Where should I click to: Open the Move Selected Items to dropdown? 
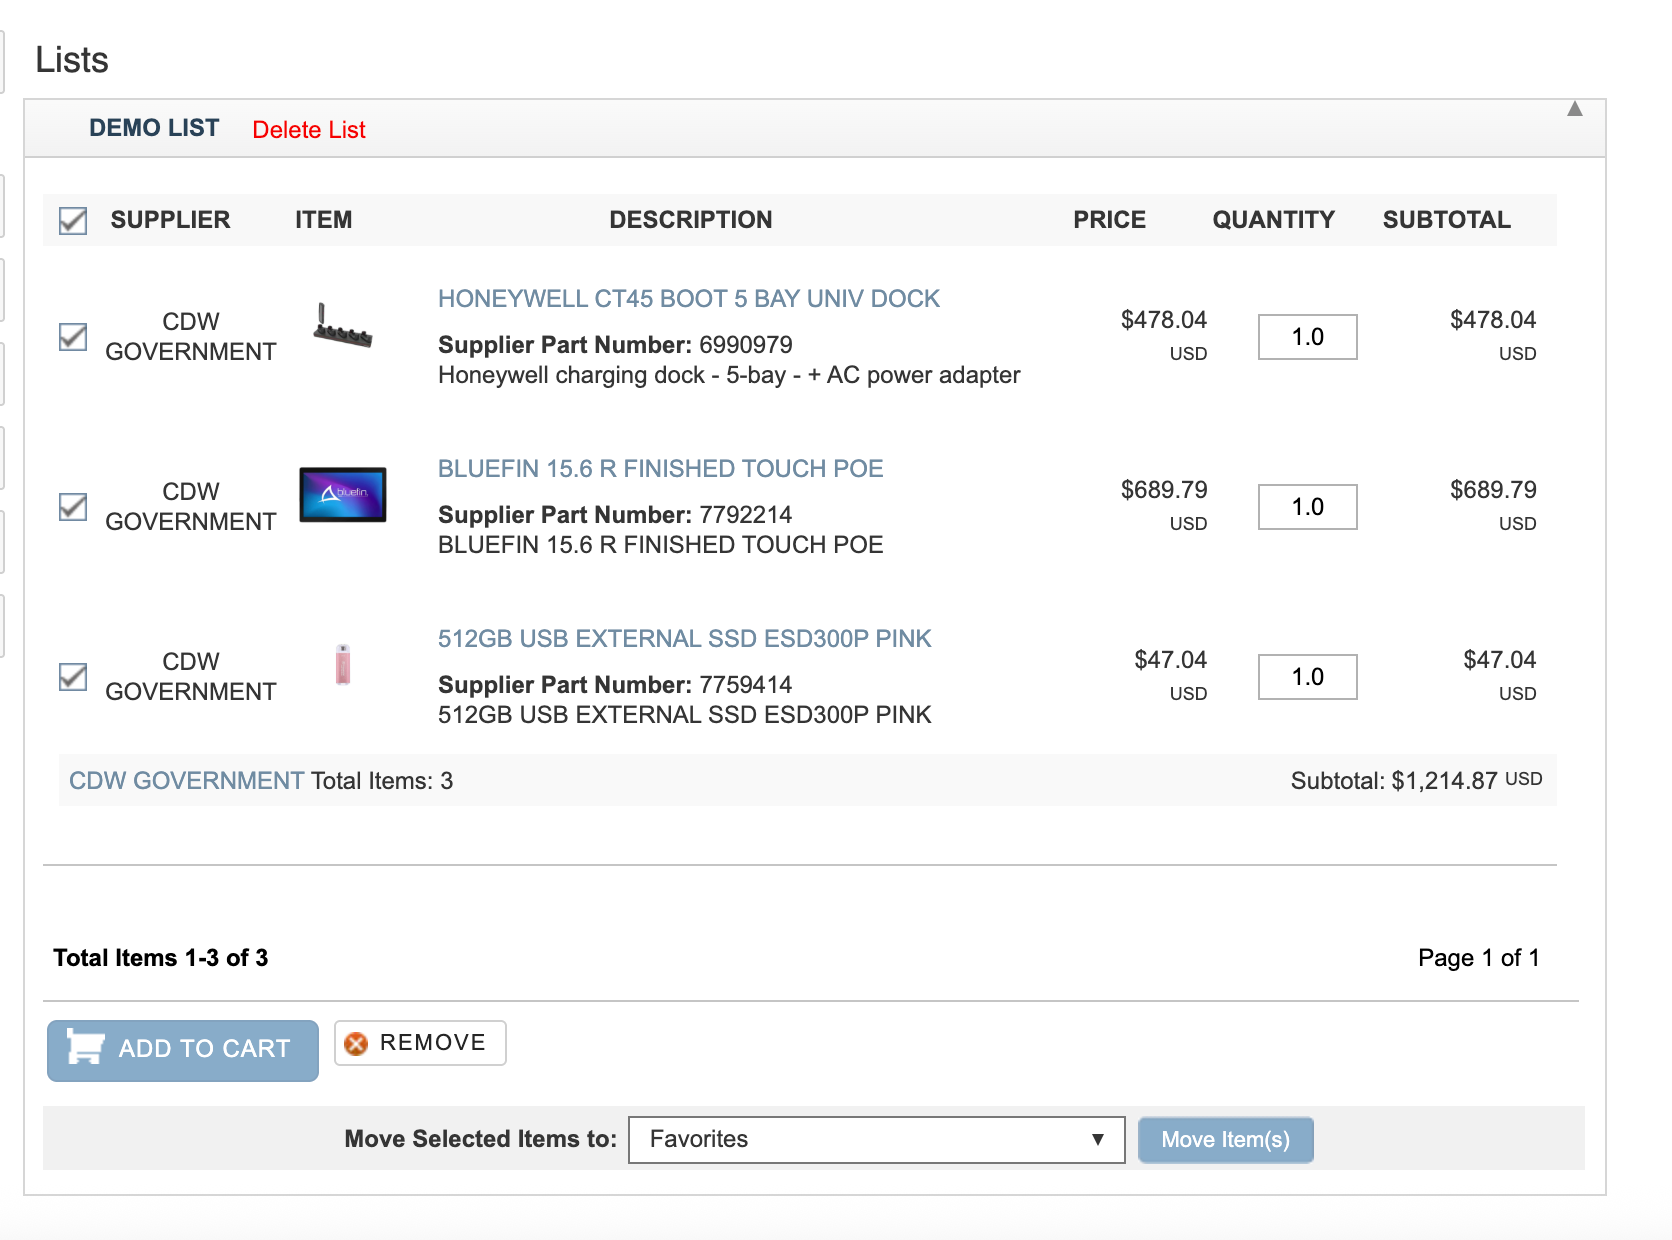(x=877, y=1140)
